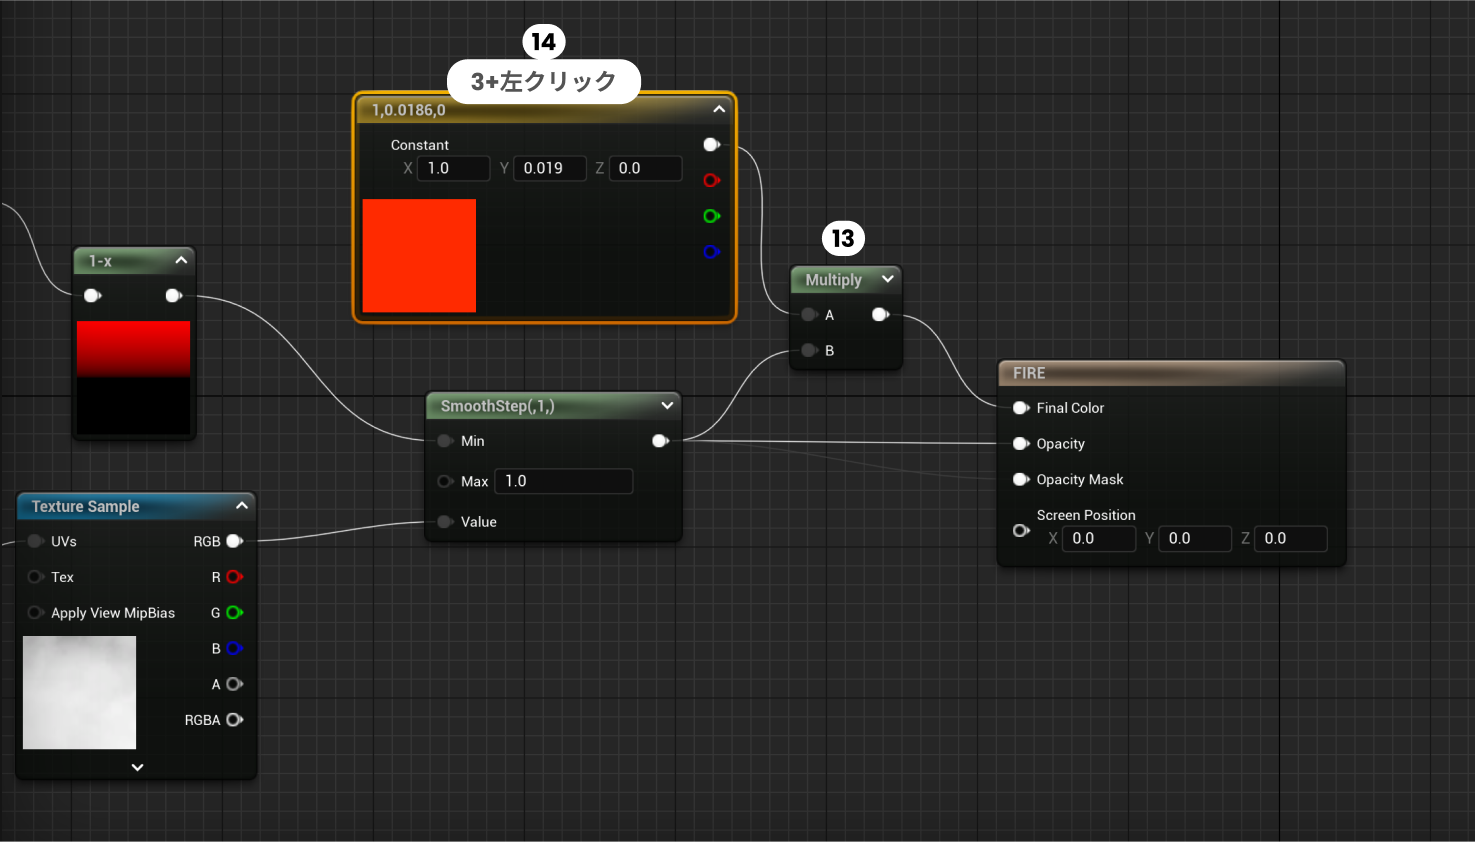Viewport: 1475px width, 842px height.
Task: Click the orange-red color preview in the Constant node
Action: coord(419,255)
